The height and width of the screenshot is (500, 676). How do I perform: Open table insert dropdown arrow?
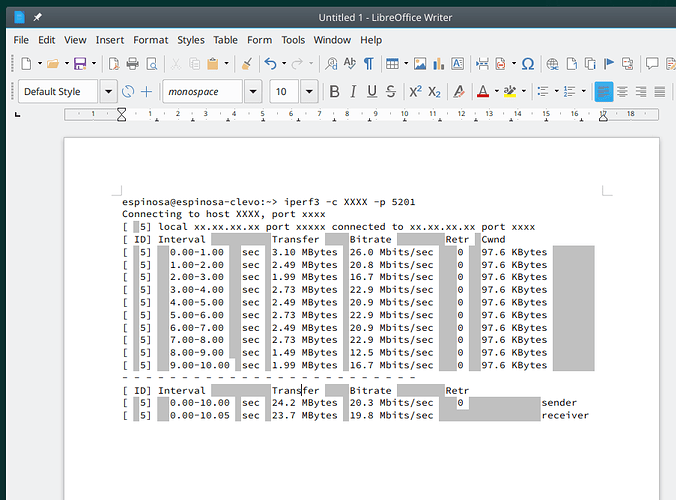[x=406, y=64]
